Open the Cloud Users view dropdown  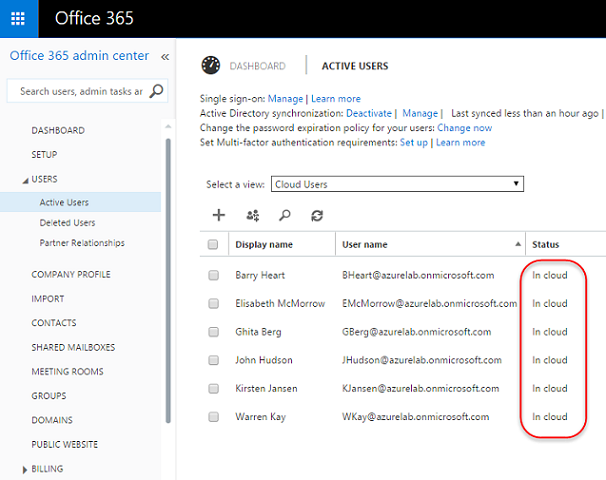pyautogui.click(x=397, y=184)
